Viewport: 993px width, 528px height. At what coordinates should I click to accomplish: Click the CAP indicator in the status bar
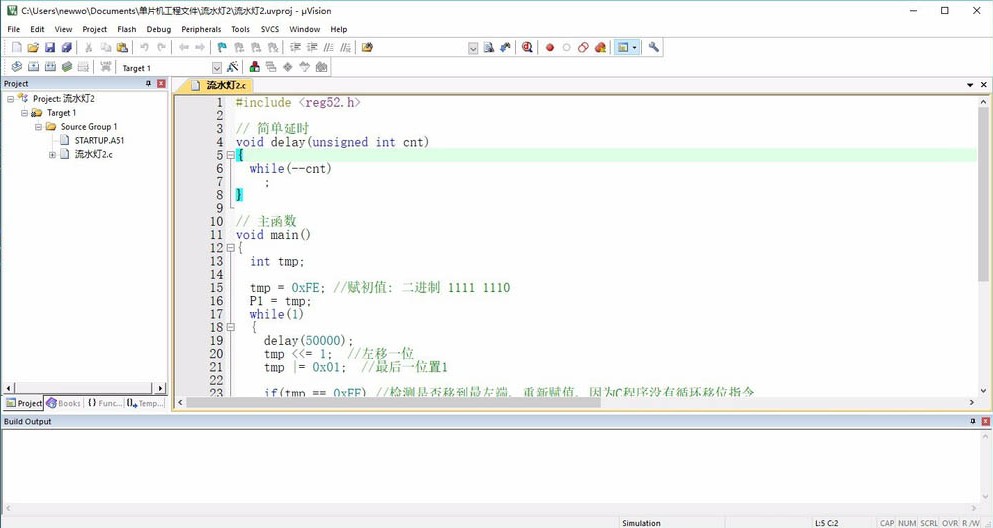click(887, 523)
